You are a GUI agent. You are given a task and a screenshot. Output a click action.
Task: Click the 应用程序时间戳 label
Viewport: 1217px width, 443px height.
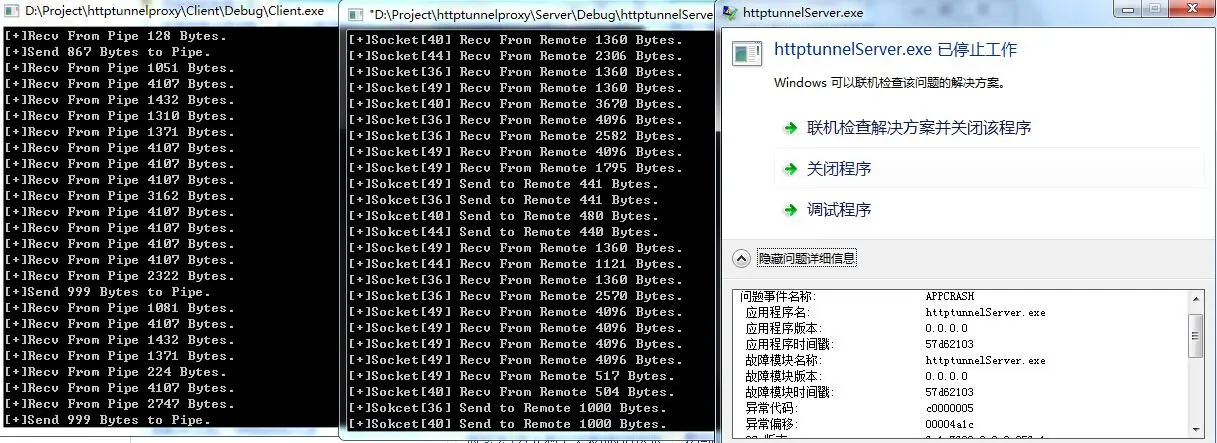[x=789, y=344]
